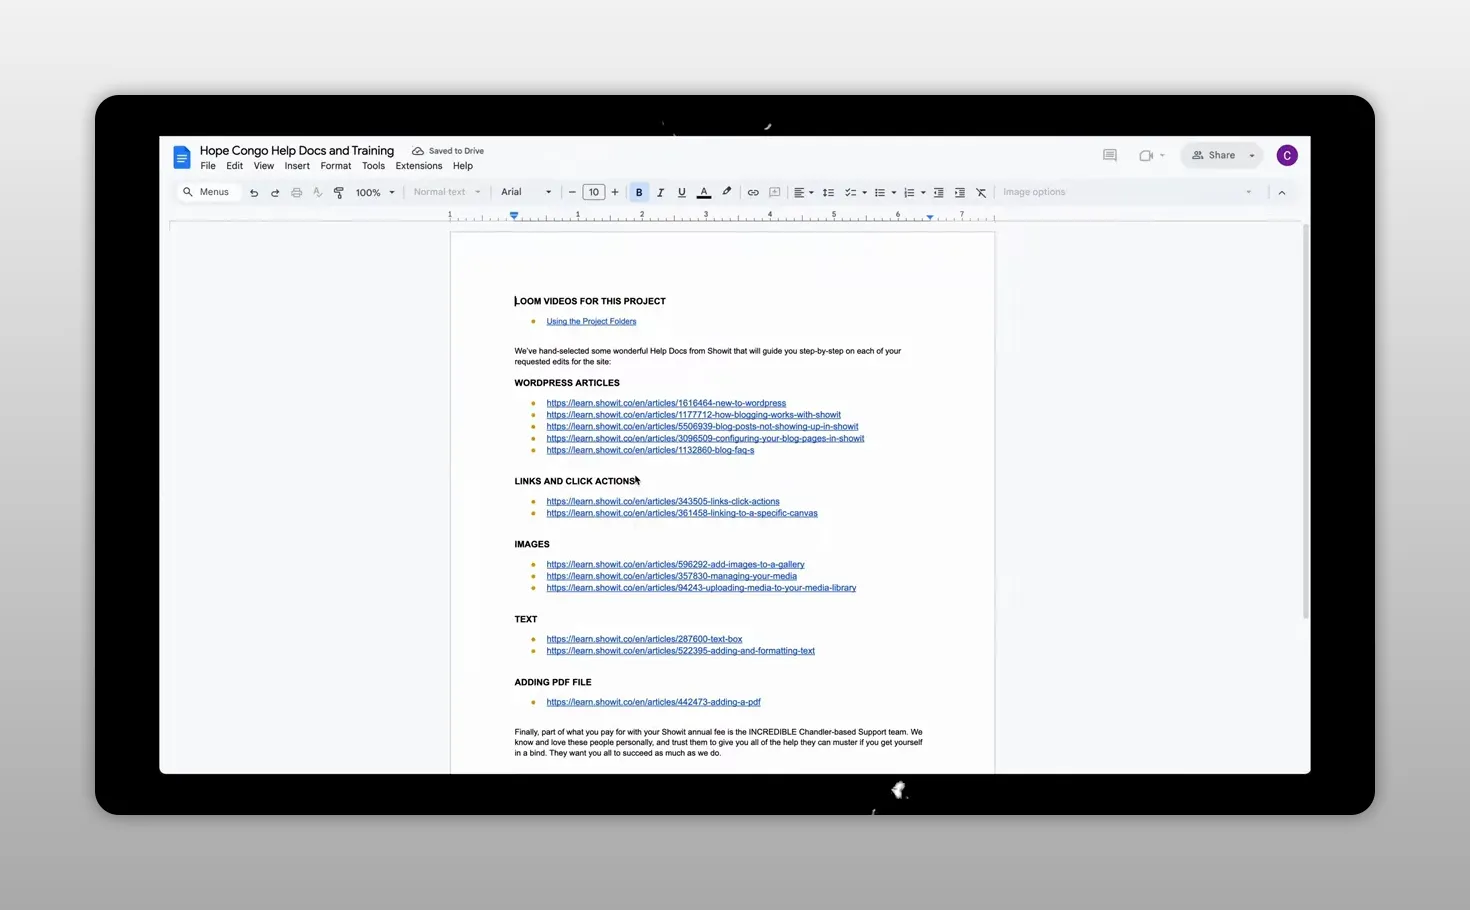Click the Redo arrow icon
The image size is (1470, 910).
pyautogui.click(x=275, y=193)
